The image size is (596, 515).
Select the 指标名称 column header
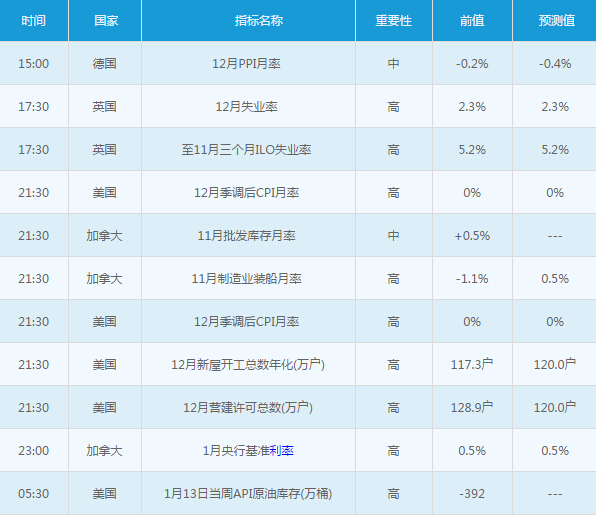[x=249, y=21]
